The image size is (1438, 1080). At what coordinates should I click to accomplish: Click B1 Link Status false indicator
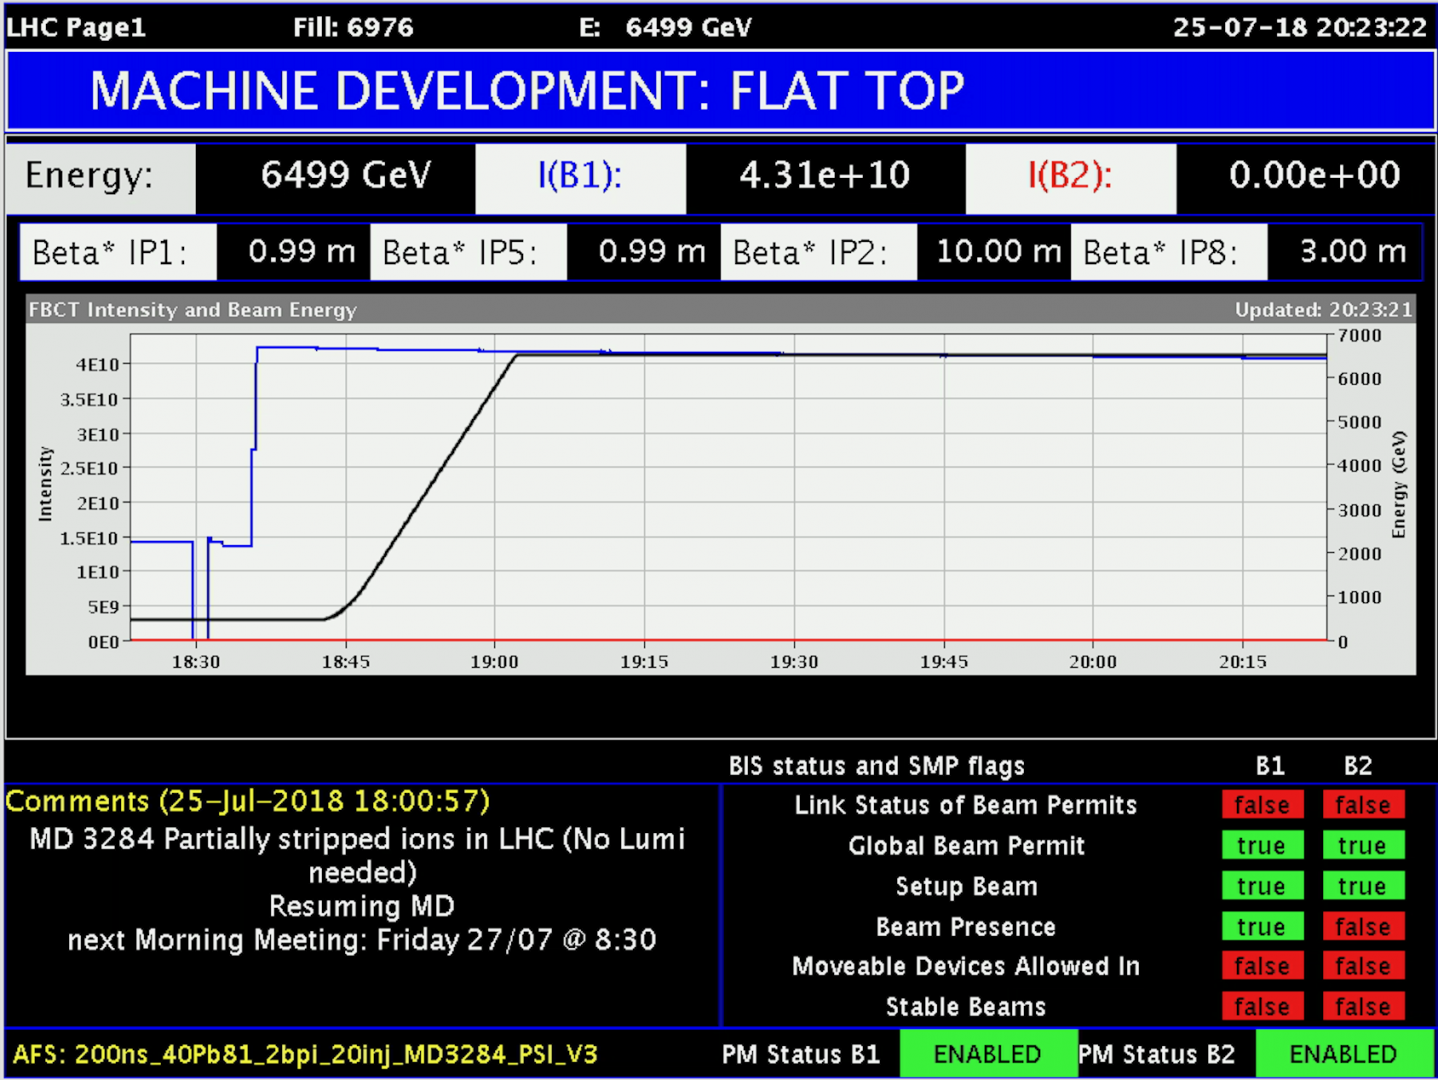click(x=1262, y=805)
